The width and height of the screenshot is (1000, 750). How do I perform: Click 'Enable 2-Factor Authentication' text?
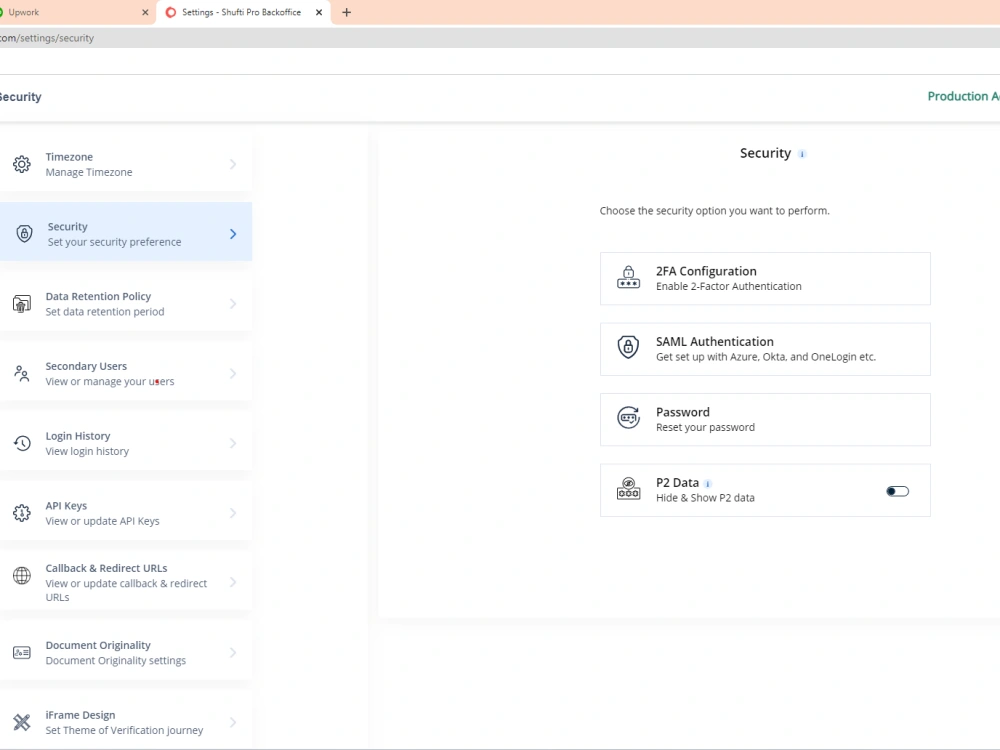pyautogui.click(x=728, y=286)
